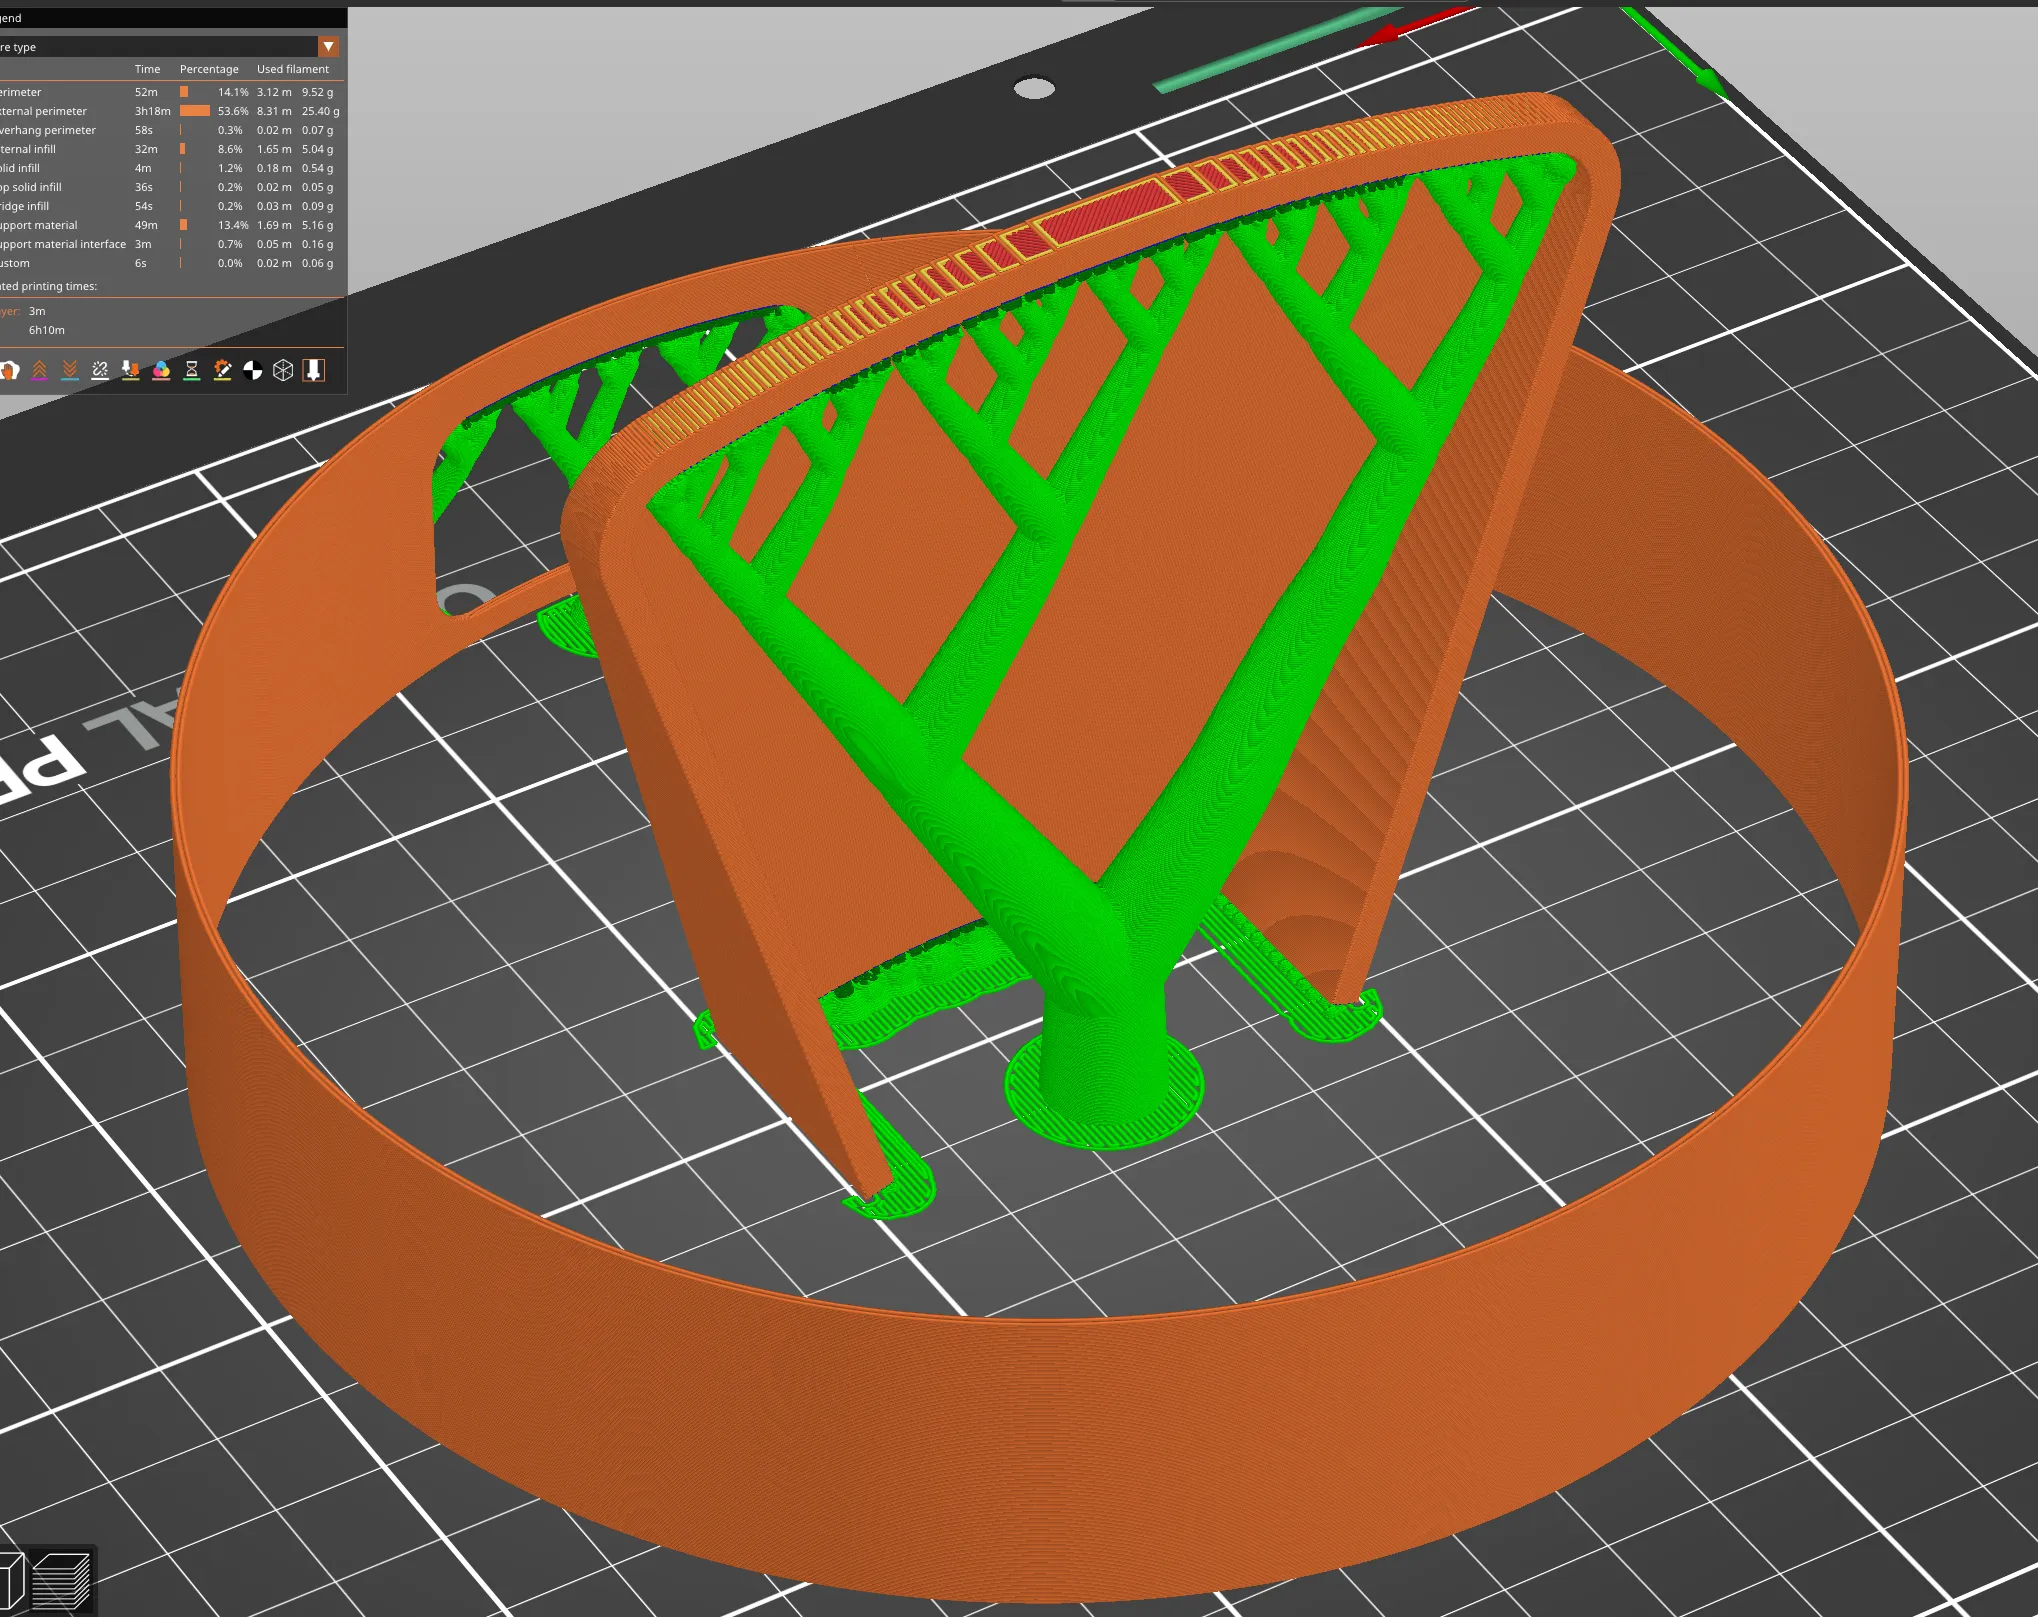Toggle Custom G-codes gear-pencil icon
This screenshot has width=2038, height=1617.
coord(222,371)
